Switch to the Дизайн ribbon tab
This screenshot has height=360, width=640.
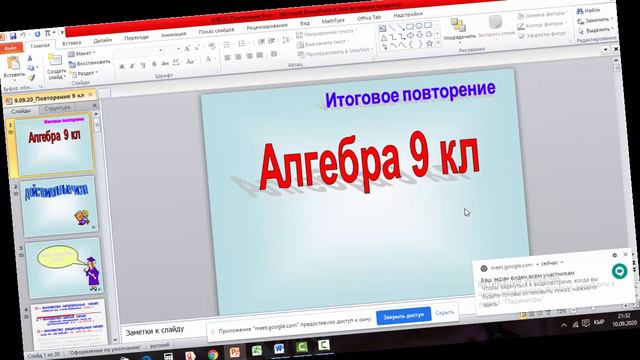point(102,40)
